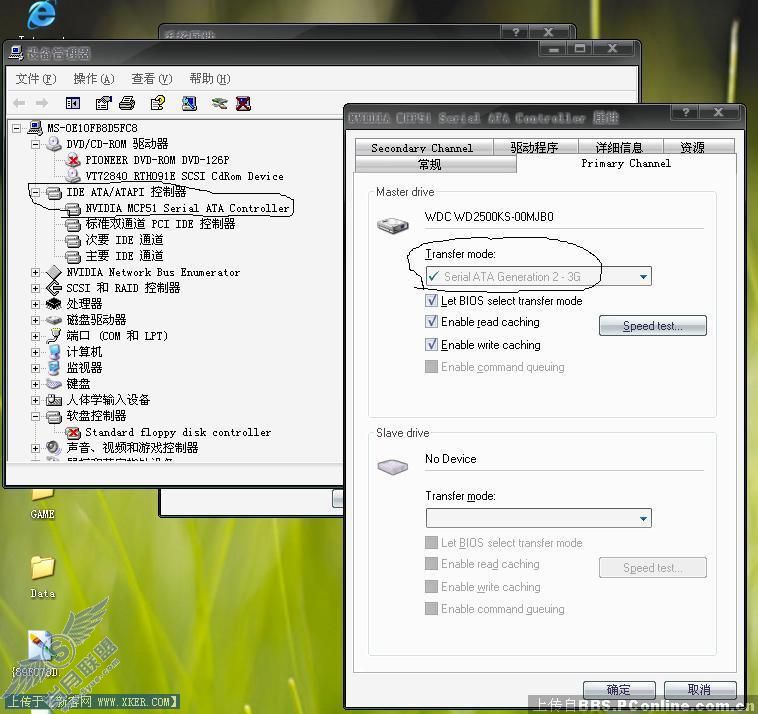
Task: Click the Uninstall device toolbar icon
Action: click(243, 103)
